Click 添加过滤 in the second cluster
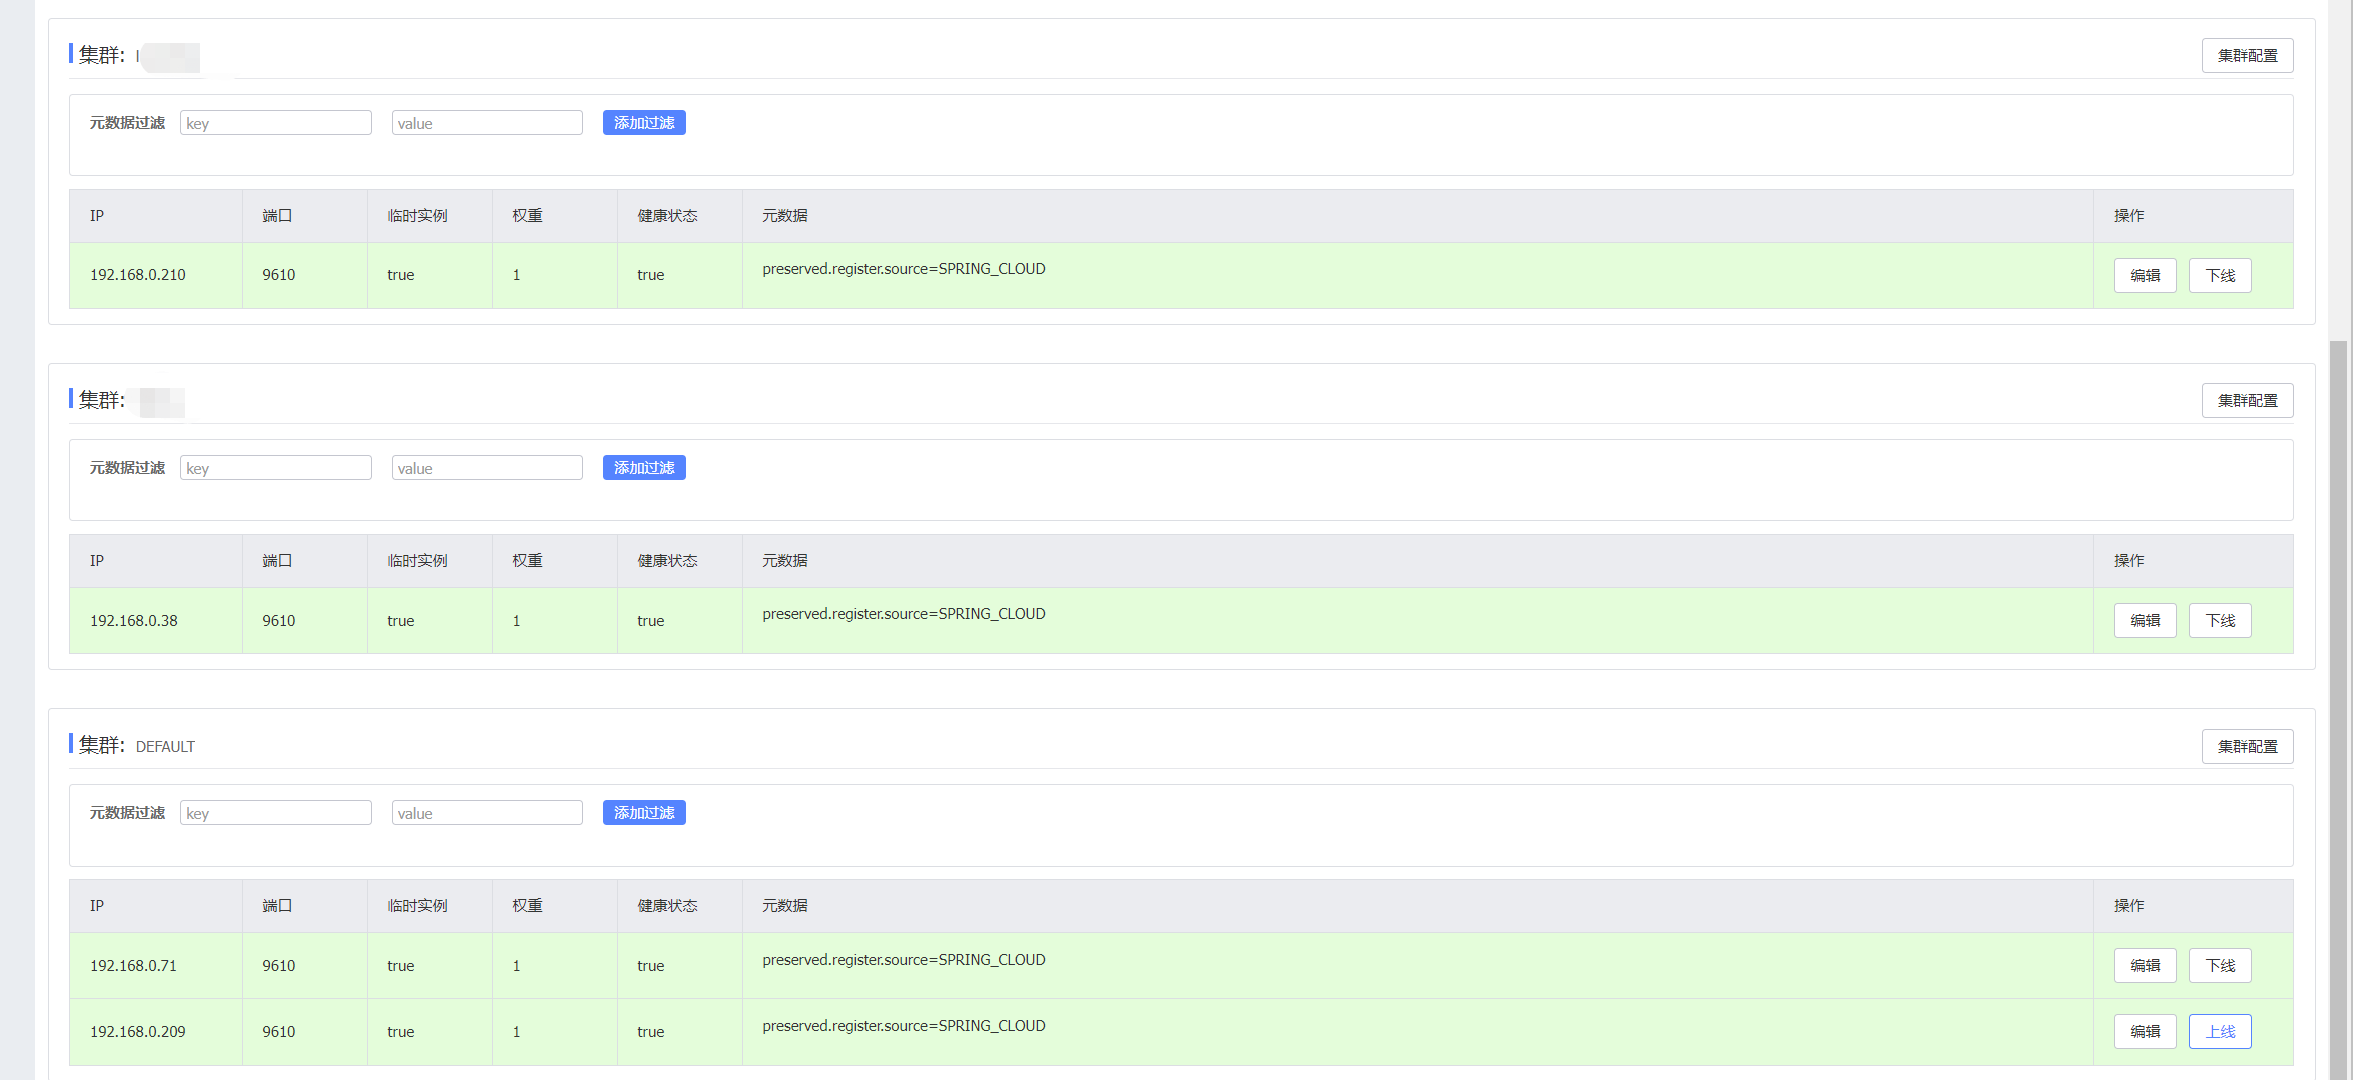The width and height of the screenshot is (2353, 1080). click(643, 467)
